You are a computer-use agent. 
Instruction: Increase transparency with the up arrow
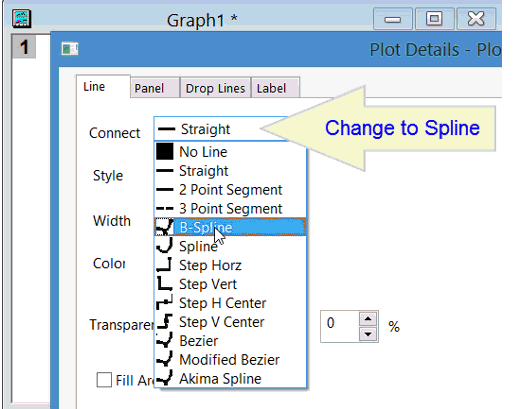tap(368, 319)
